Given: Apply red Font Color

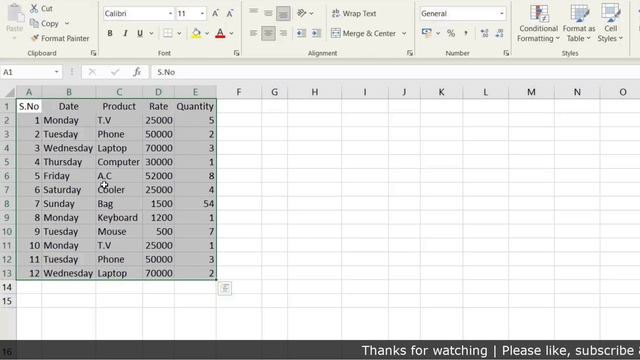Looking at the screenshot, I should [220, 33].
